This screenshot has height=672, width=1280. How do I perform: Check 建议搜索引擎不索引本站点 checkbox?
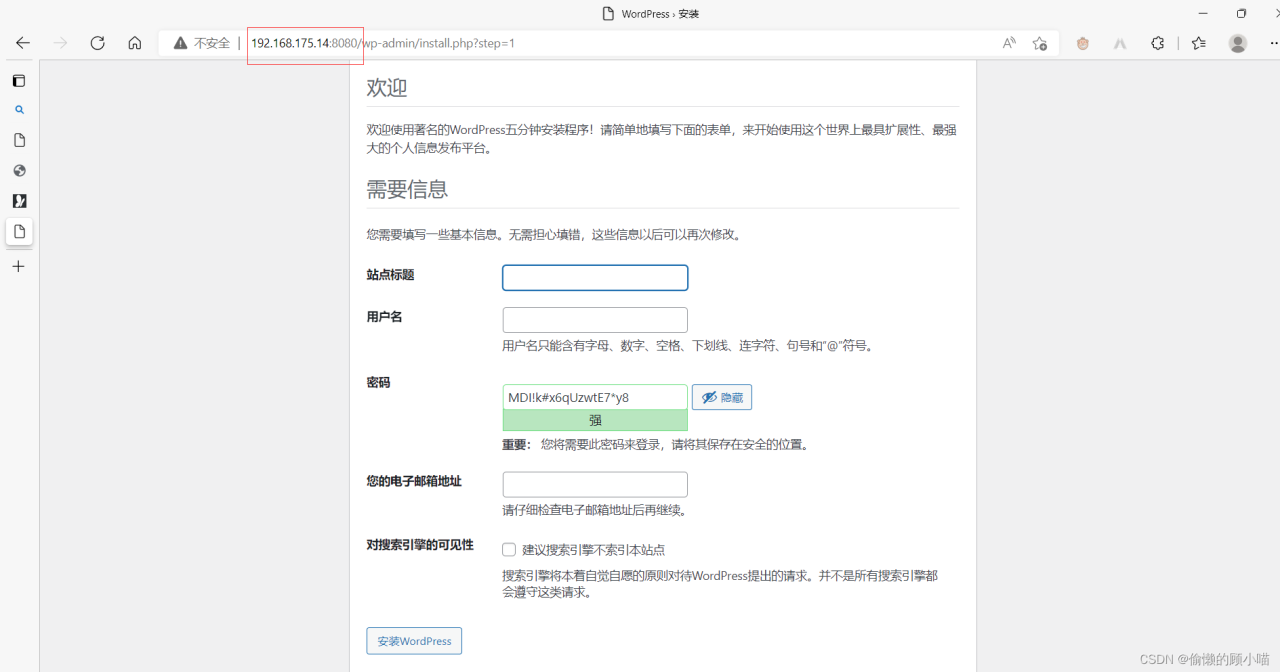pos(509,549)
